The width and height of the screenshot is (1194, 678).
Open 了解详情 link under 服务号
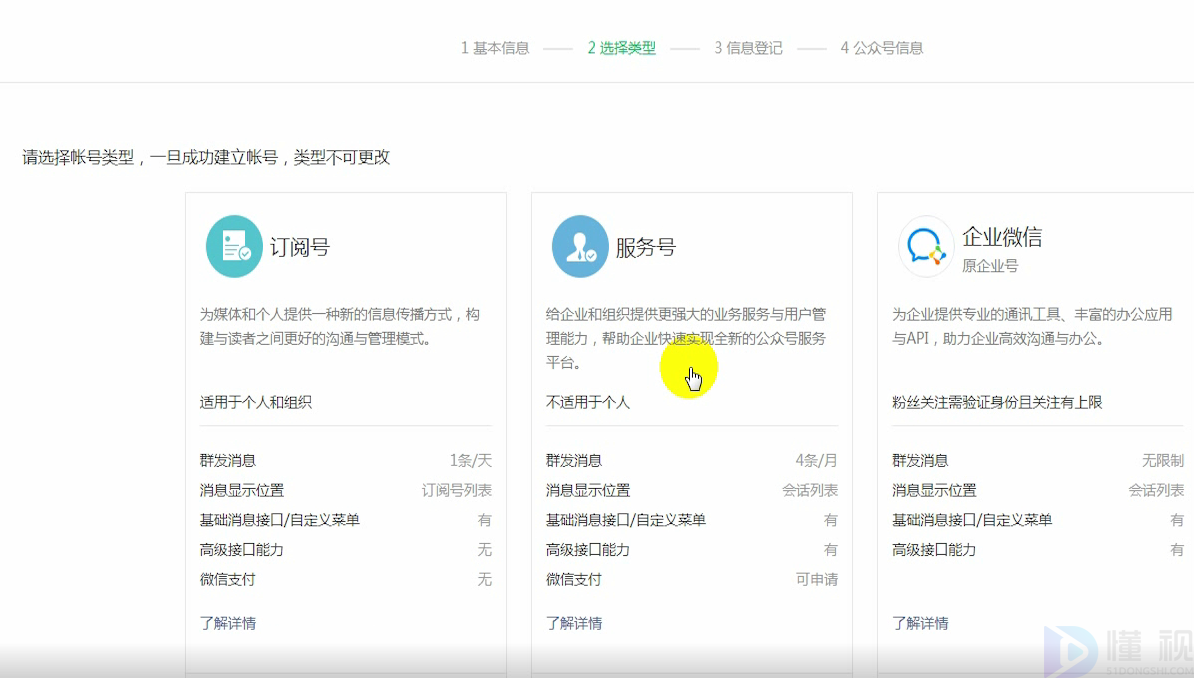click(x=574, y=623)
